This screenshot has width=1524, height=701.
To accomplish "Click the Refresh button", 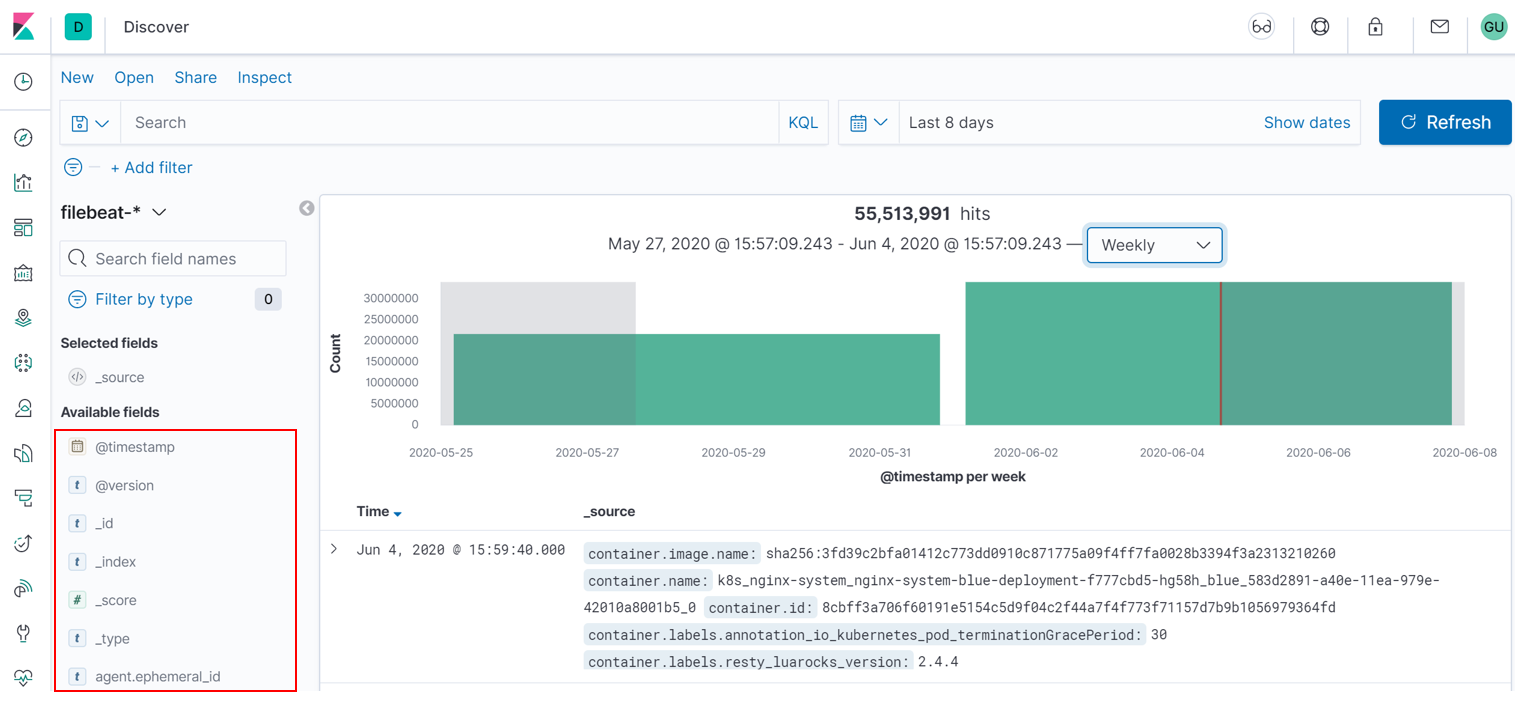I will click(1445, 122).
